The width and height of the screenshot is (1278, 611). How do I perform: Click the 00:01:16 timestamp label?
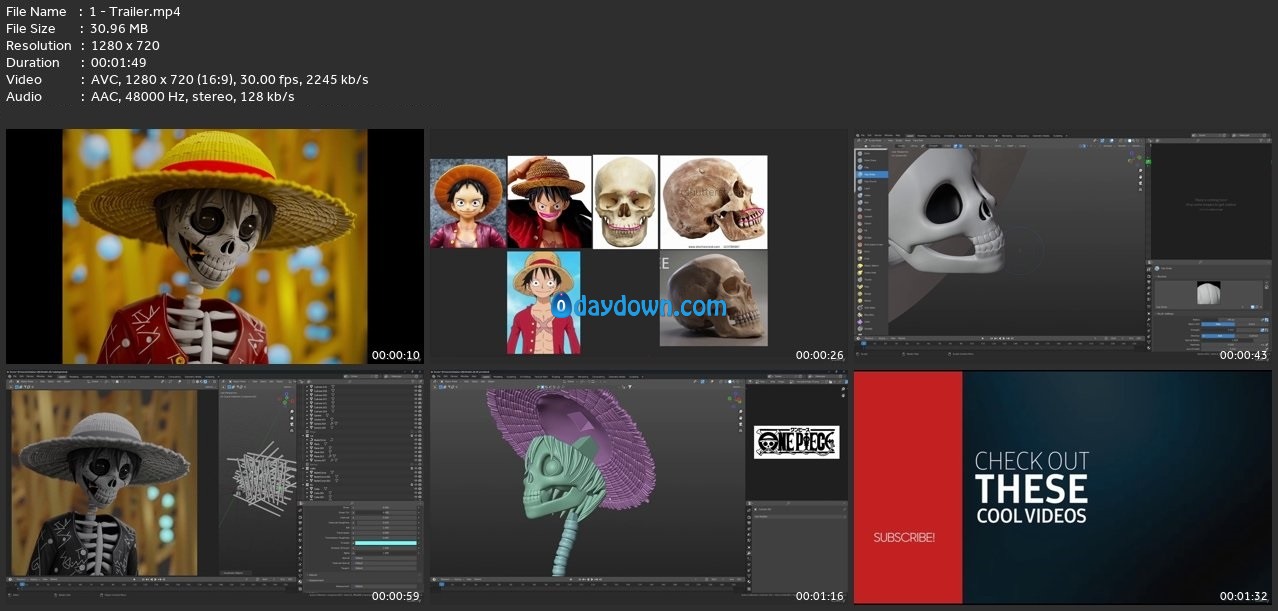[x=819, y=596]
